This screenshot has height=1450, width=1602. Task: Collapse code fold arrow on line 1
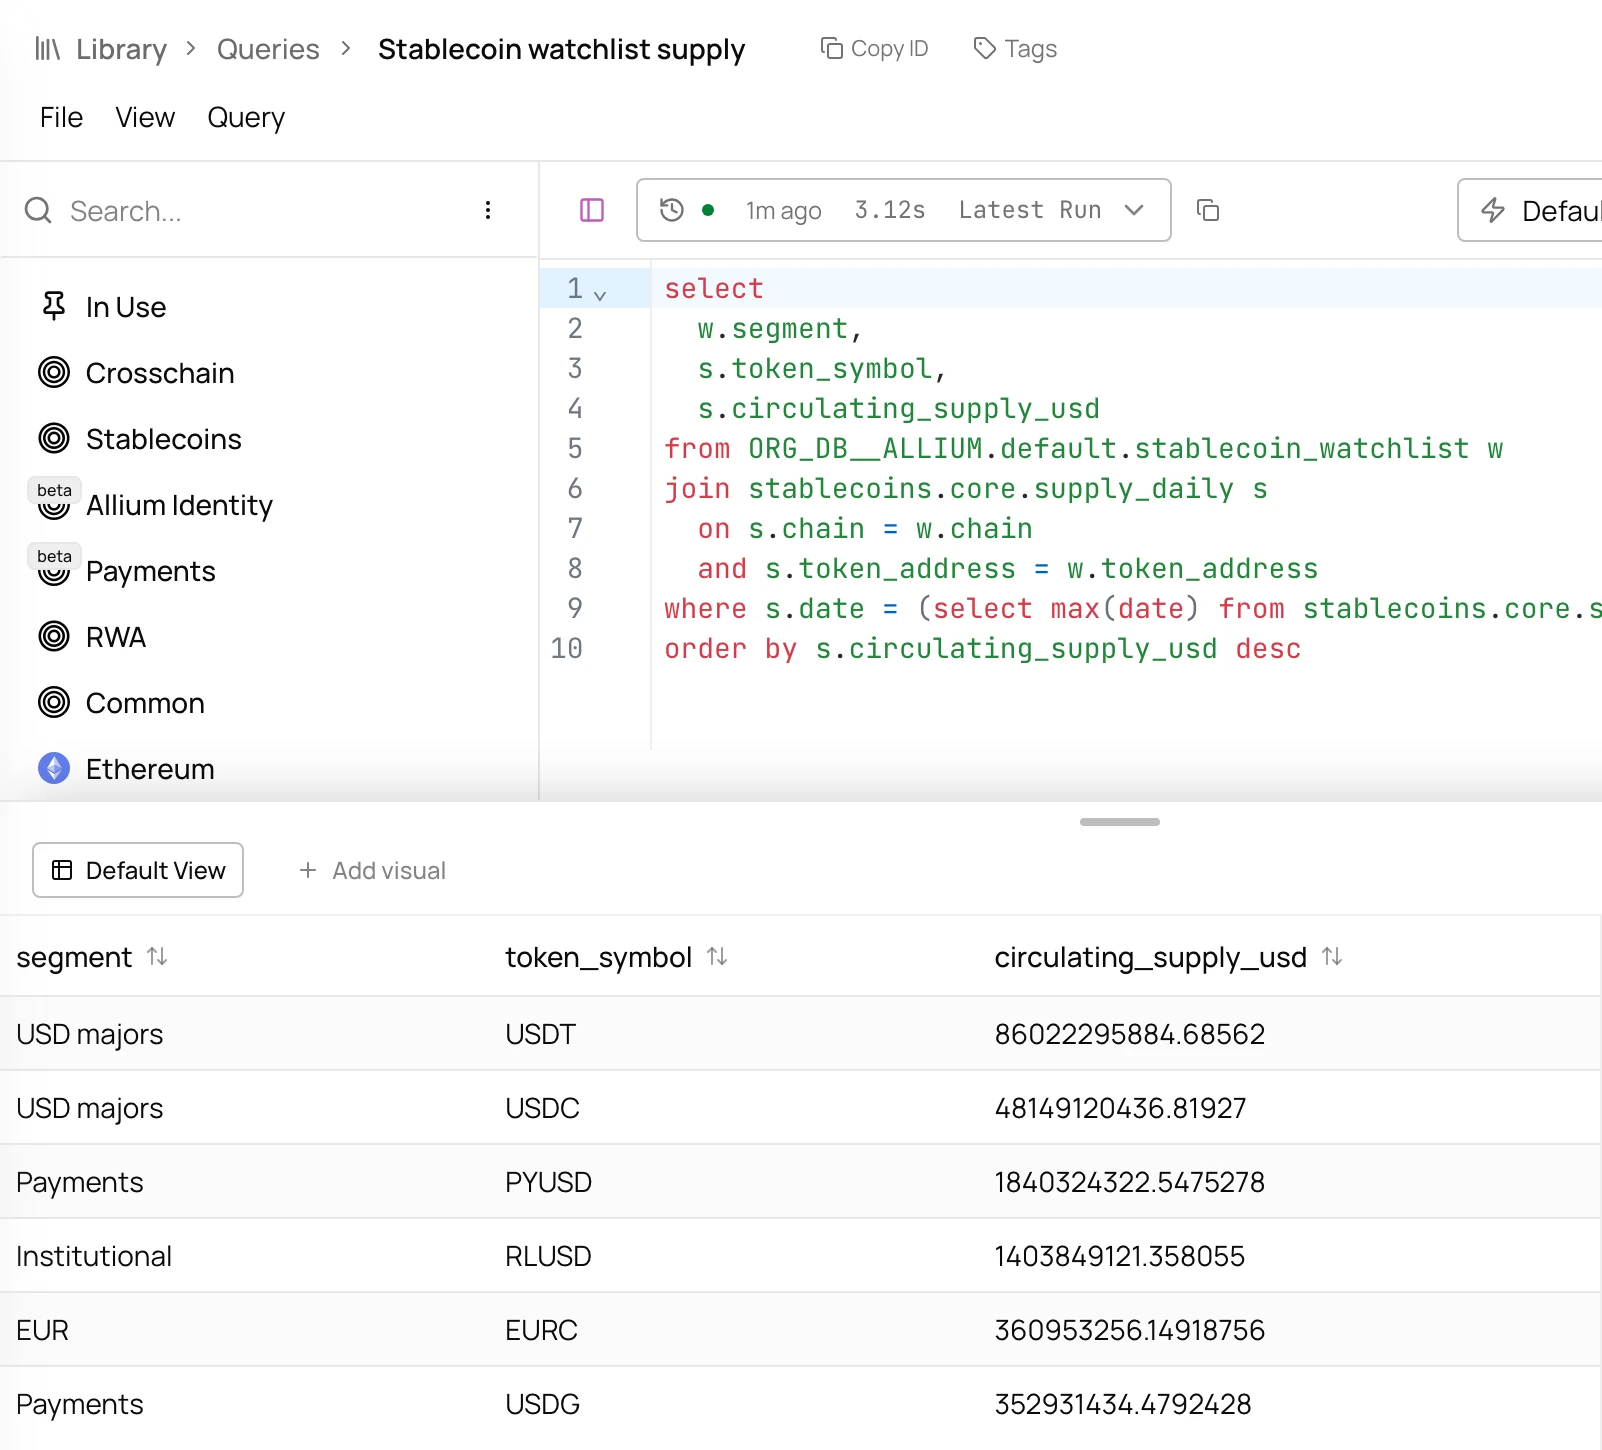600,295
